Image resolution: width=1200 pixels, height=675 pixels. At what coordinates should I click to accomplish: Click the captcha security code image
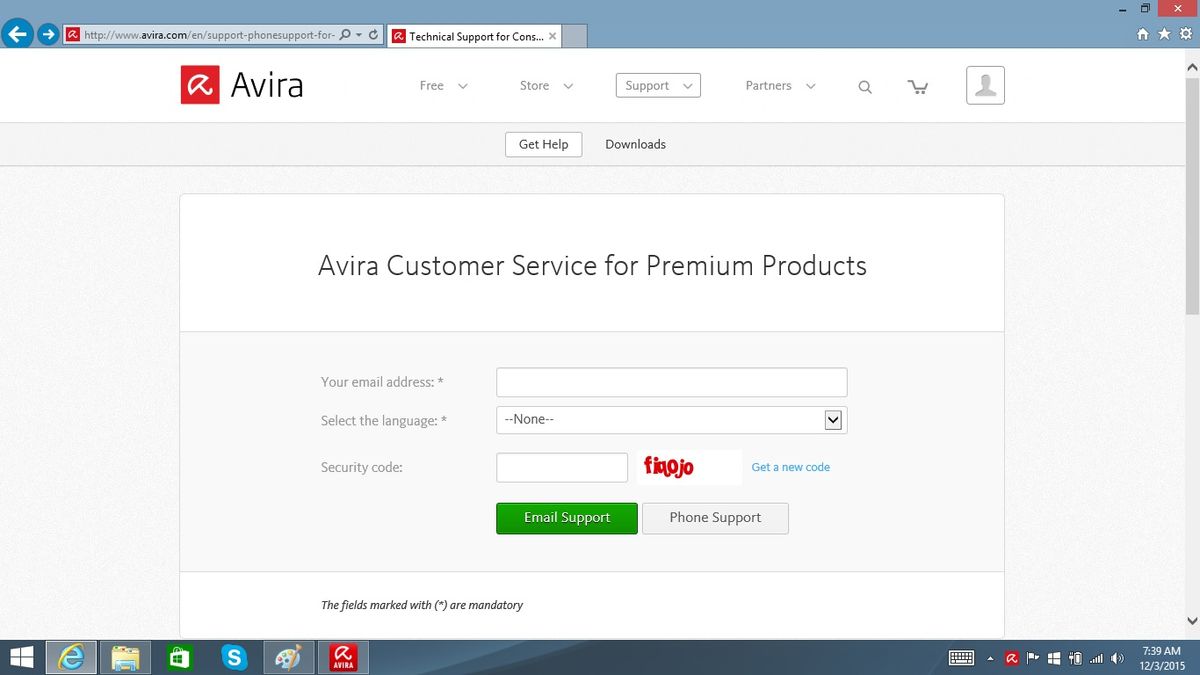tap(689, 468)
